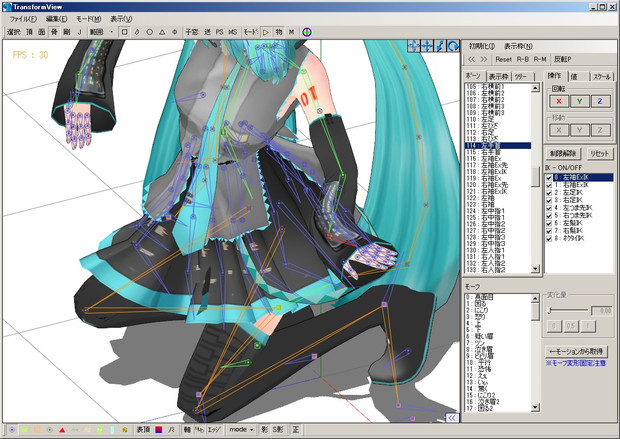This screenshot has height=439, width=620.
Task: Open the 初期化(I) menu
Action: [482, 46]
